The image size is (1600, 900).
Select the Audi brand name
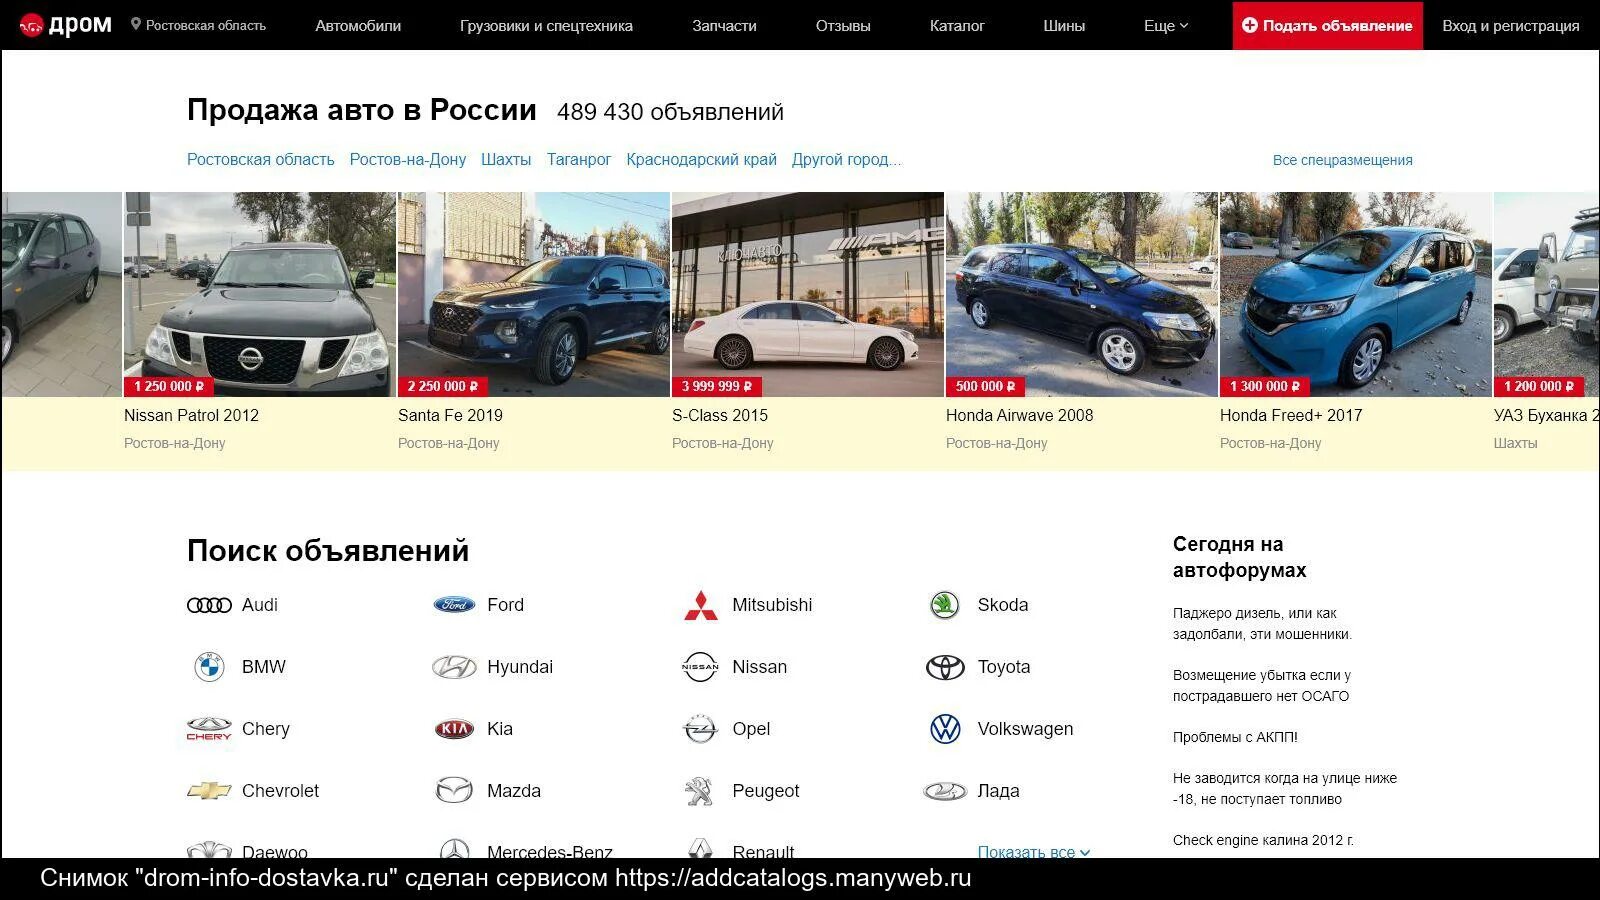(x=260, y=605)
